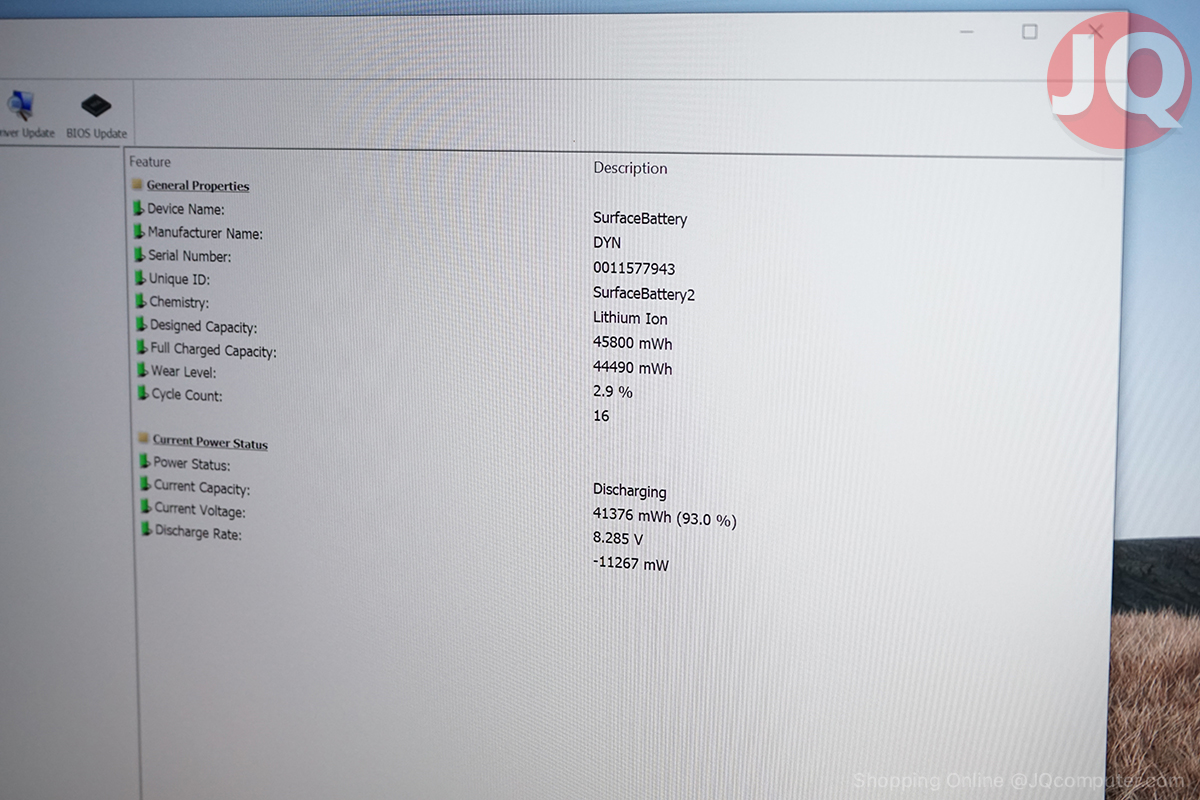Click the green icon next to Discharge Rate
Viewport: 1200px width, 800px height.
point(146,530)
